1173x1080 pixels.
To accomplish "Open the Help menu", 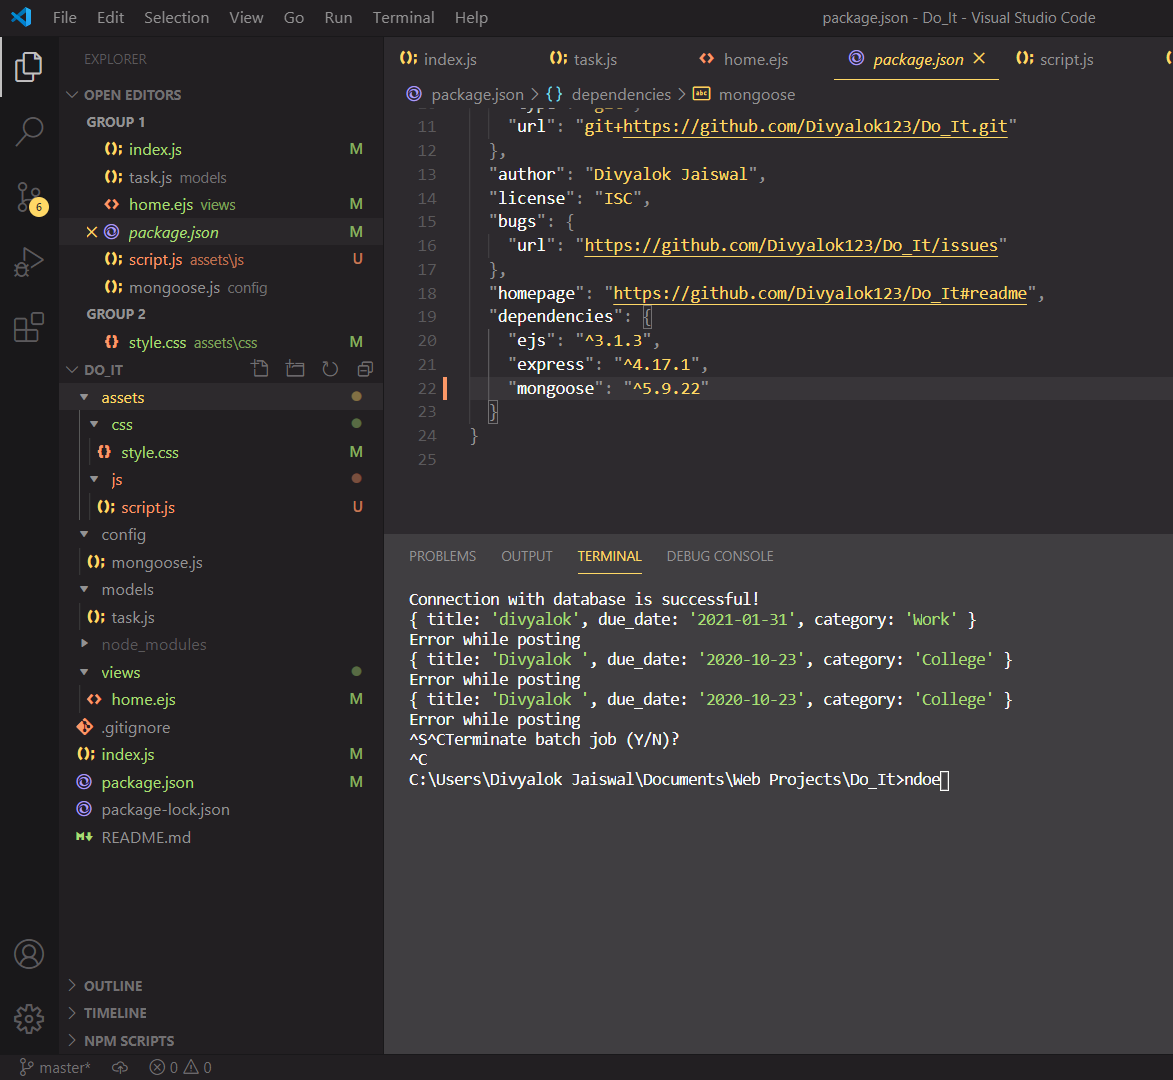I will click(x=471, y=17).
